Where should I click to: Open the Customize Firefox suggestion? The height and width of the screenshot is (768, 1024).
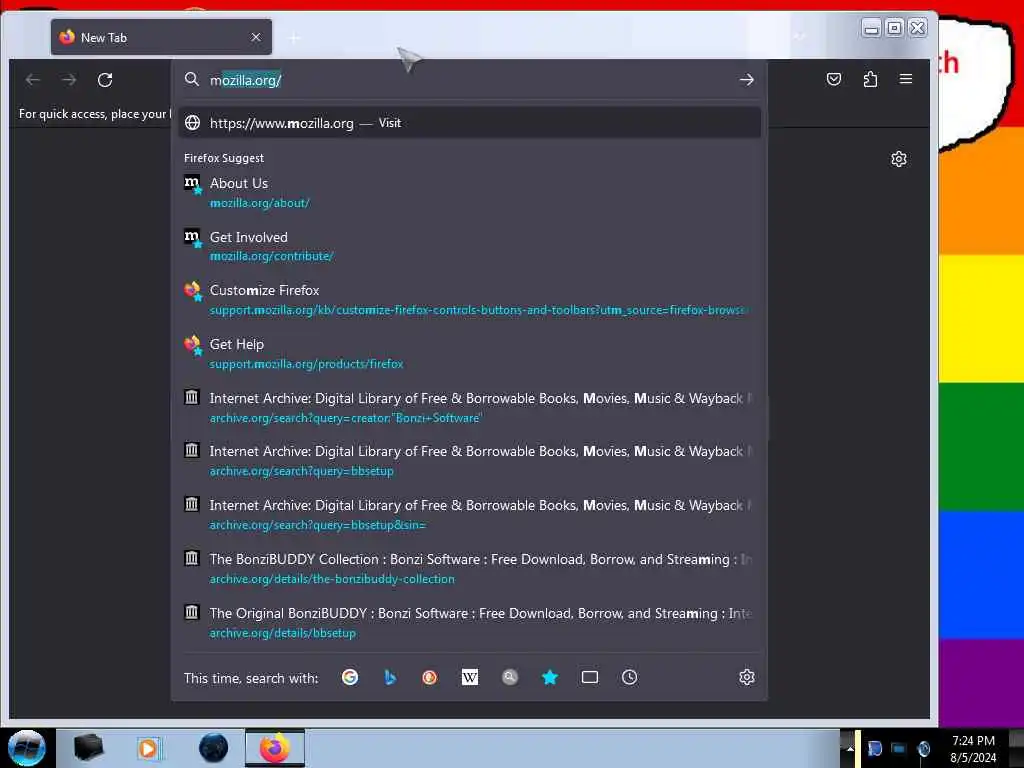tap(470, 300)
